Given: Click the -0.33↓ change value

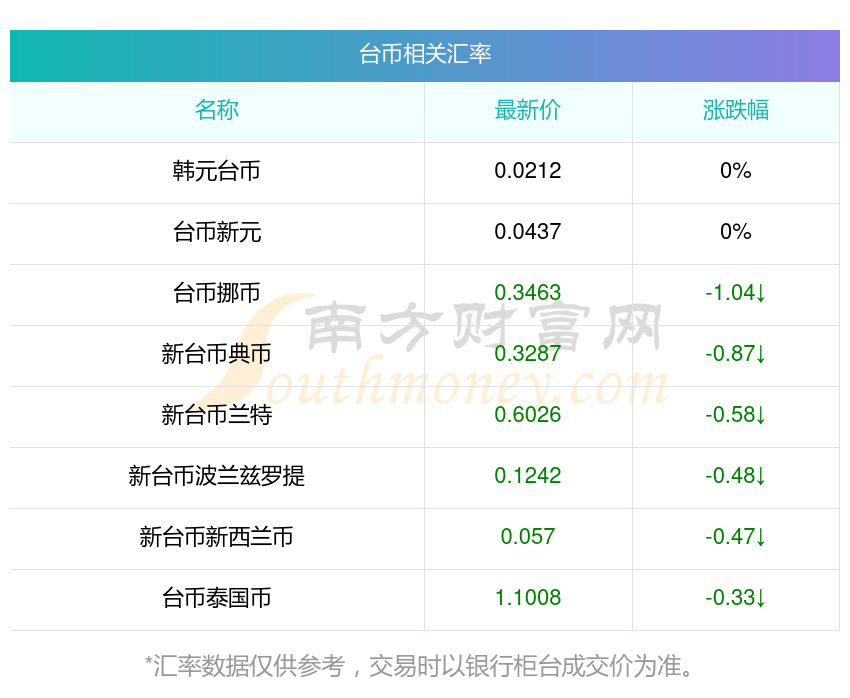Looking at the screenshot, I should [x=736, y=598].
